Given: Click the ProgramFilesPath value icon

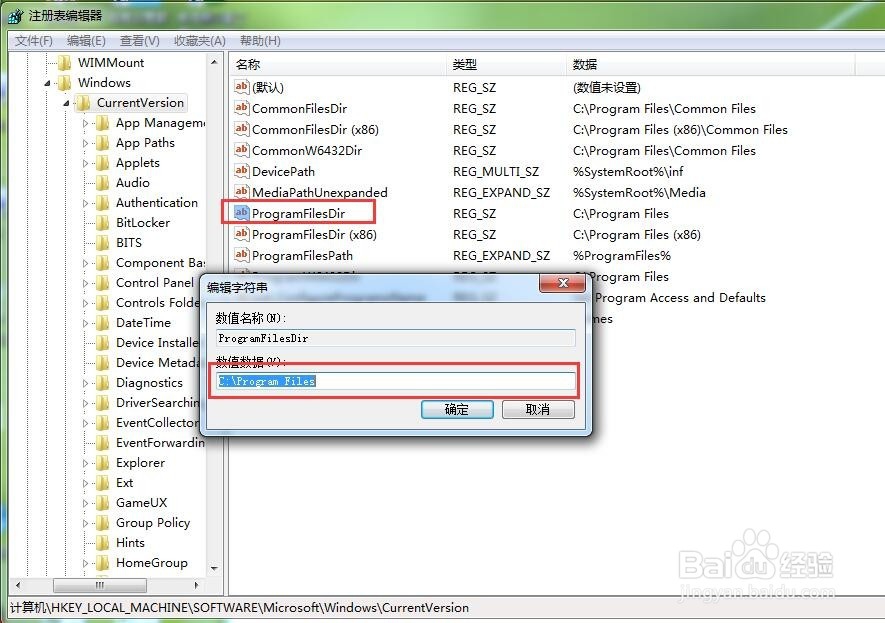Looking at the screenshot, I should coord(242,255).
